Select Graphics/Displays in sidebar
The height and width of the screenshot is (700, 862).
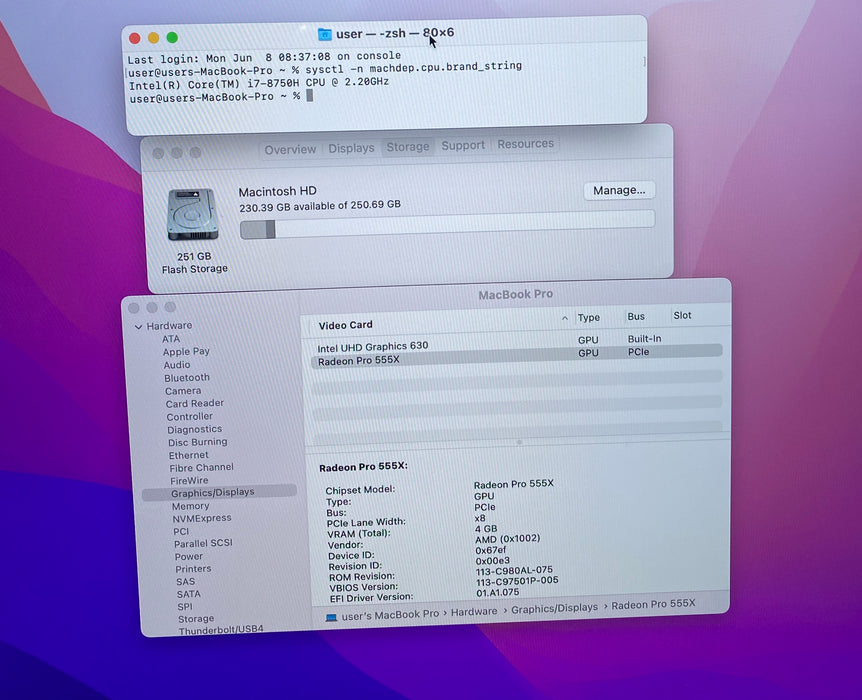pos(219,493)
